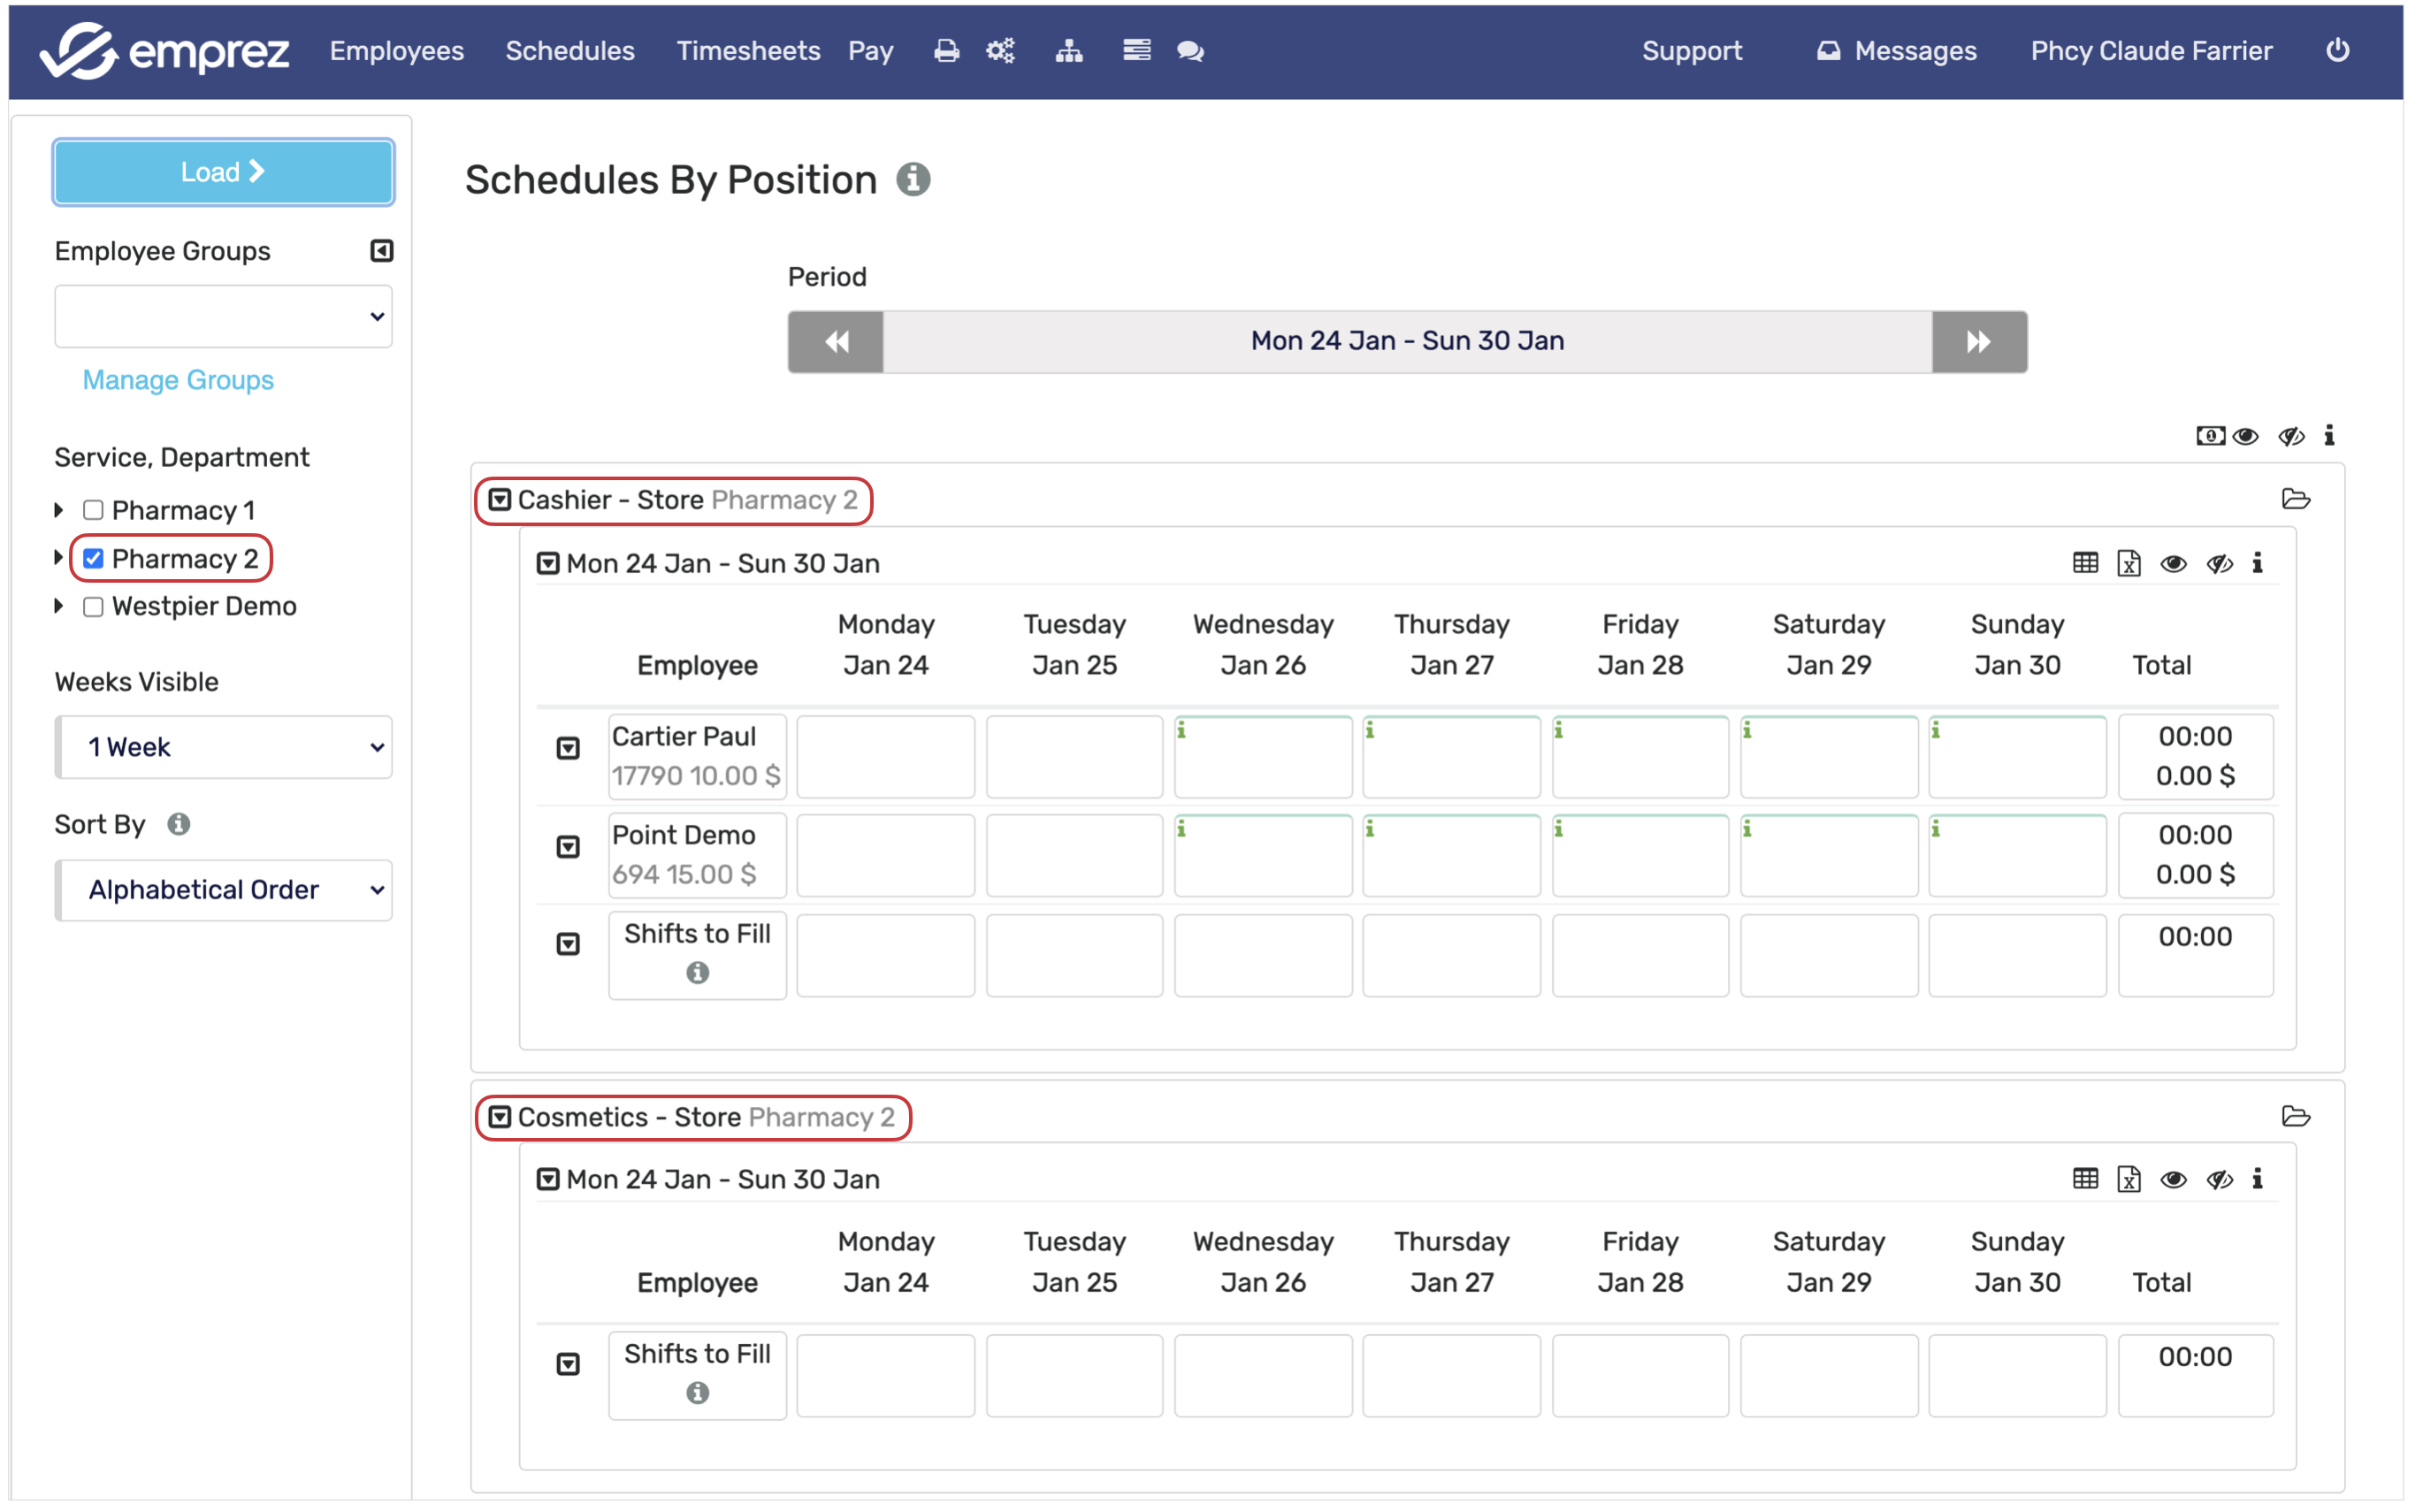Viewport: 2423px width, 1512px height.
Task: Go to next period with forward arrows
Action: (x=1977, y=342)
